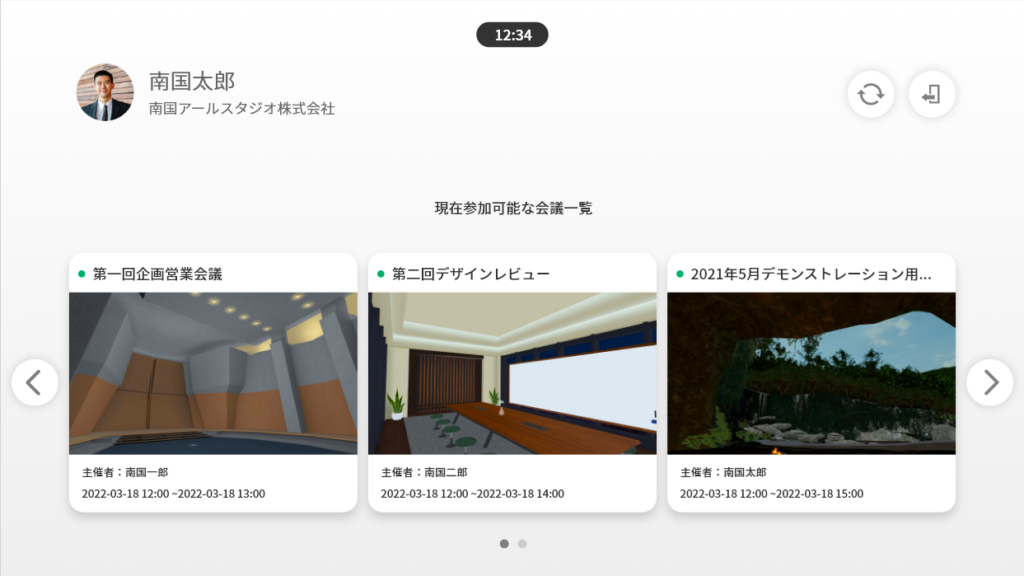Go to previous meetings with left arrow
This screenshot has height=576, width=1024.
coord(35,382)
